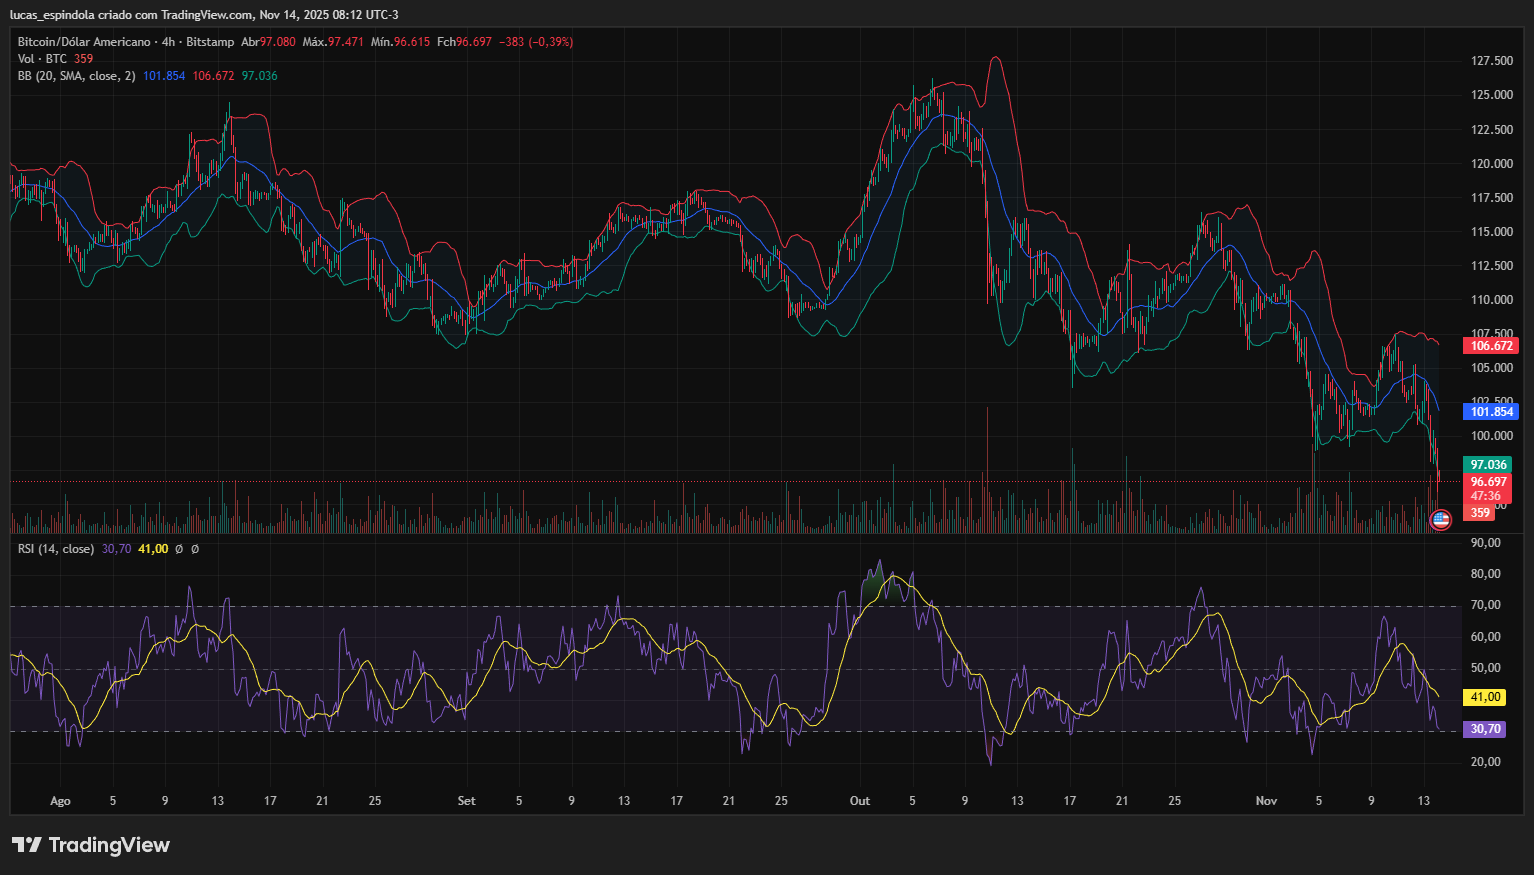Click the Set label on time axis
This screenshot has width=1534, height=875.
[x=466, y=801]
